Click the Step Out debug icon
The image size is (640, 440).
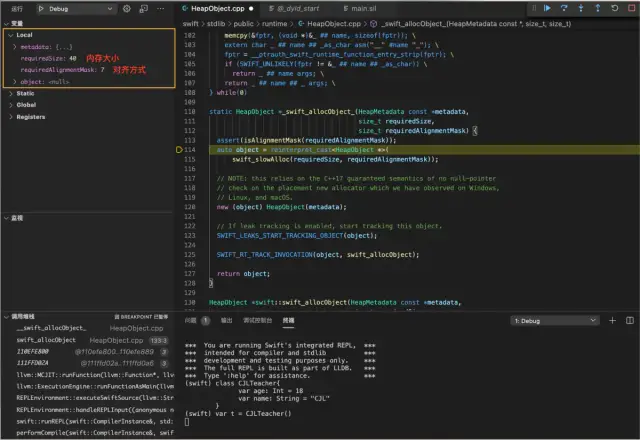point(598,8)
